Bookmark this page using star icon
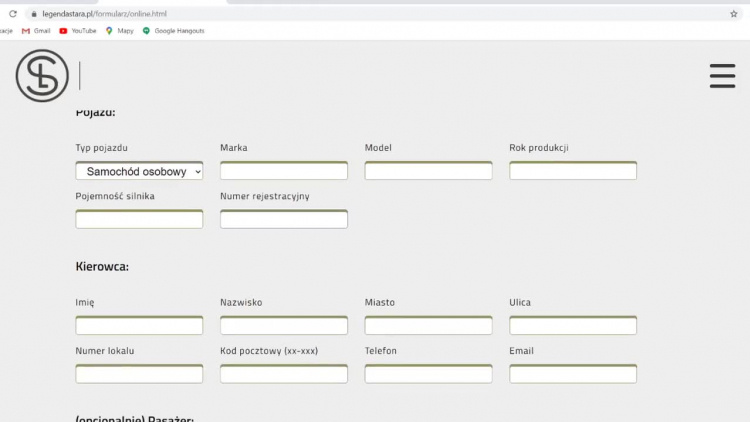750x422 pixels. coord(733,14)
